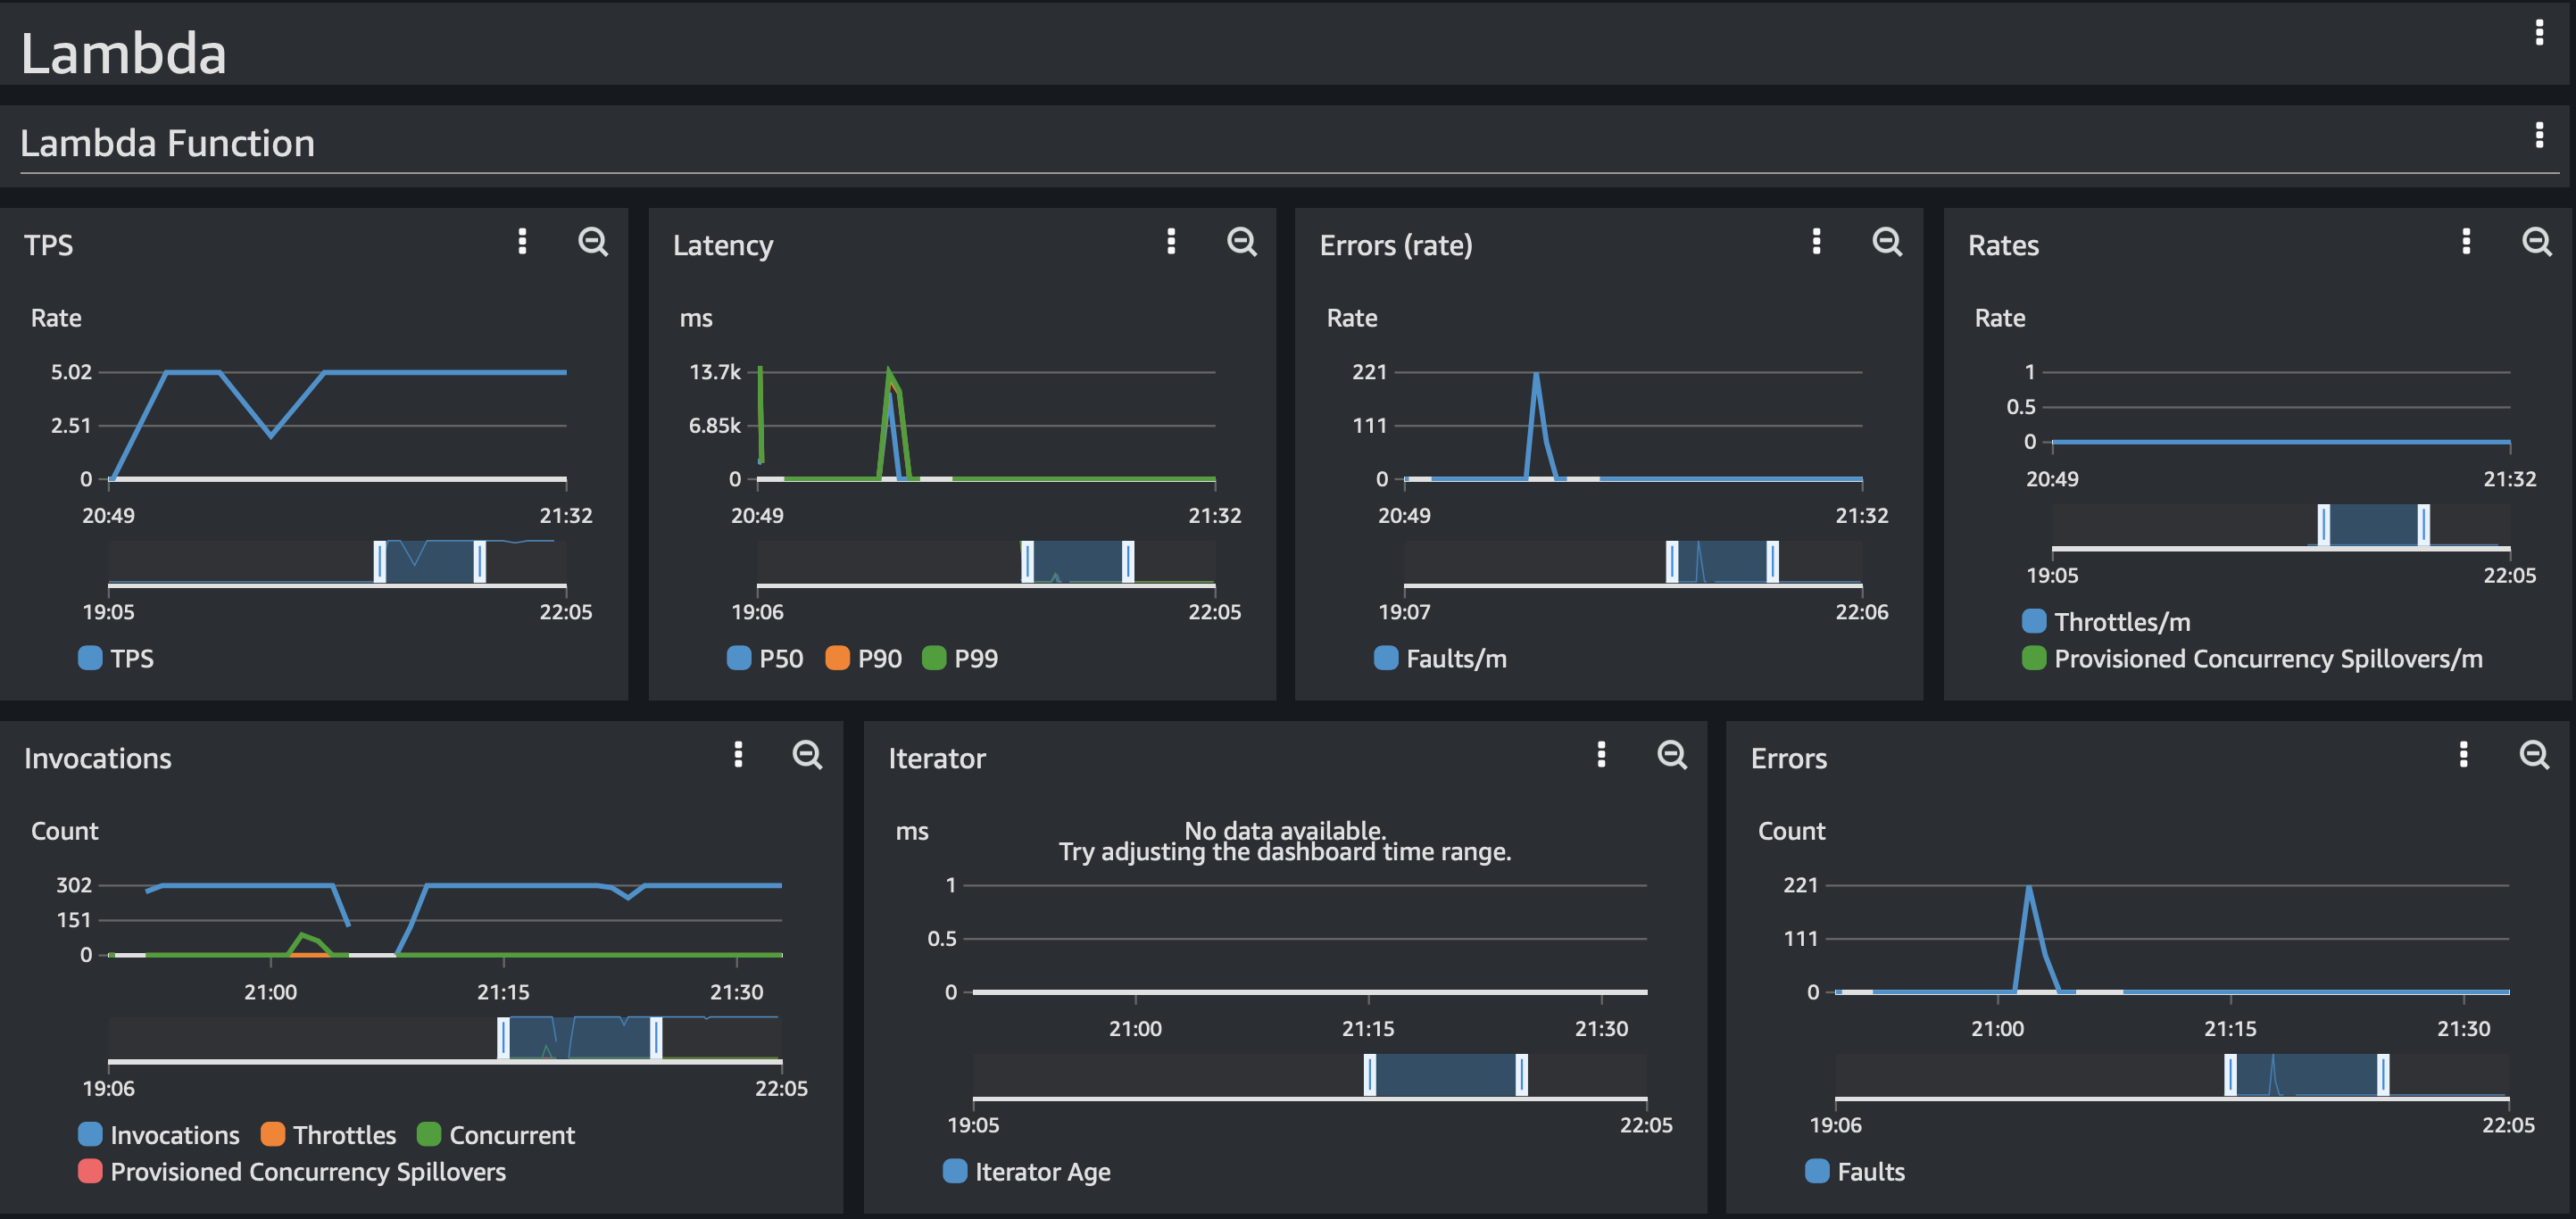Click the Lambda Function section title
2576x1219 pixels.
[168, 143]
